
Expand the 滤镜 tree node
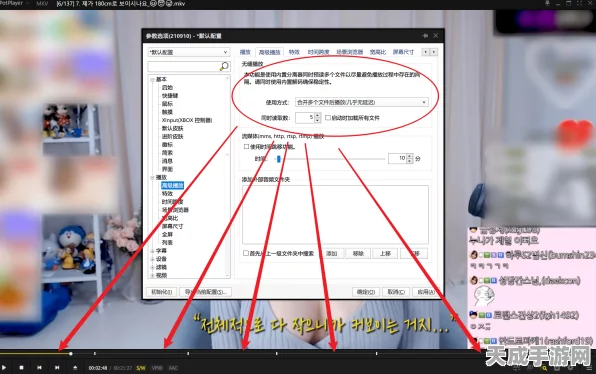pos(152,268)
